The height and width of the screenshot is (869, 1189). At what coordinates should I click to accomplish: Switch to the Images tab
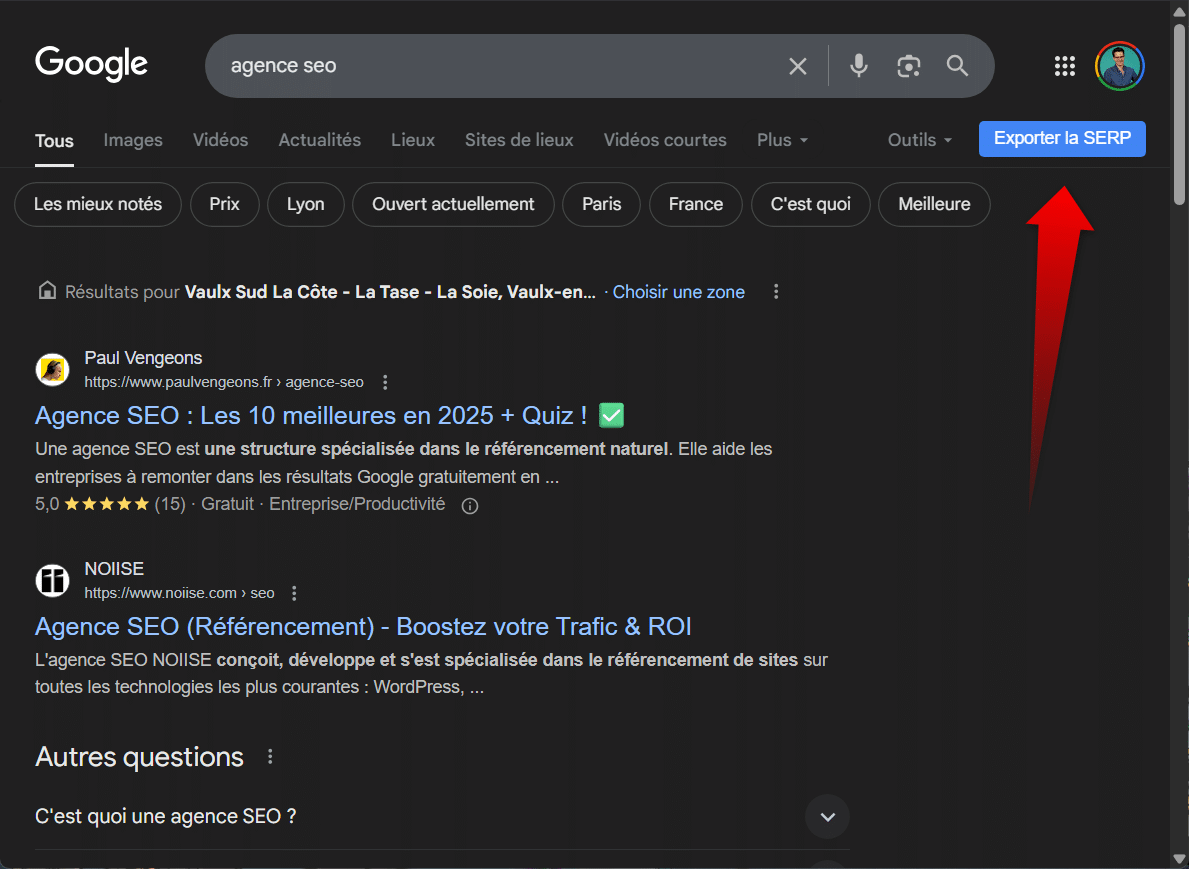pyautogui.click(x=133, y=140)
